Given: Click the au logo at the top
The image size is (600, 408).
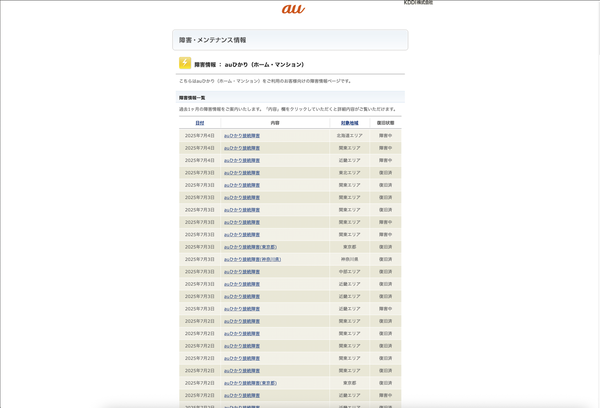Looking at the screenshot, I should pos(293,9).
